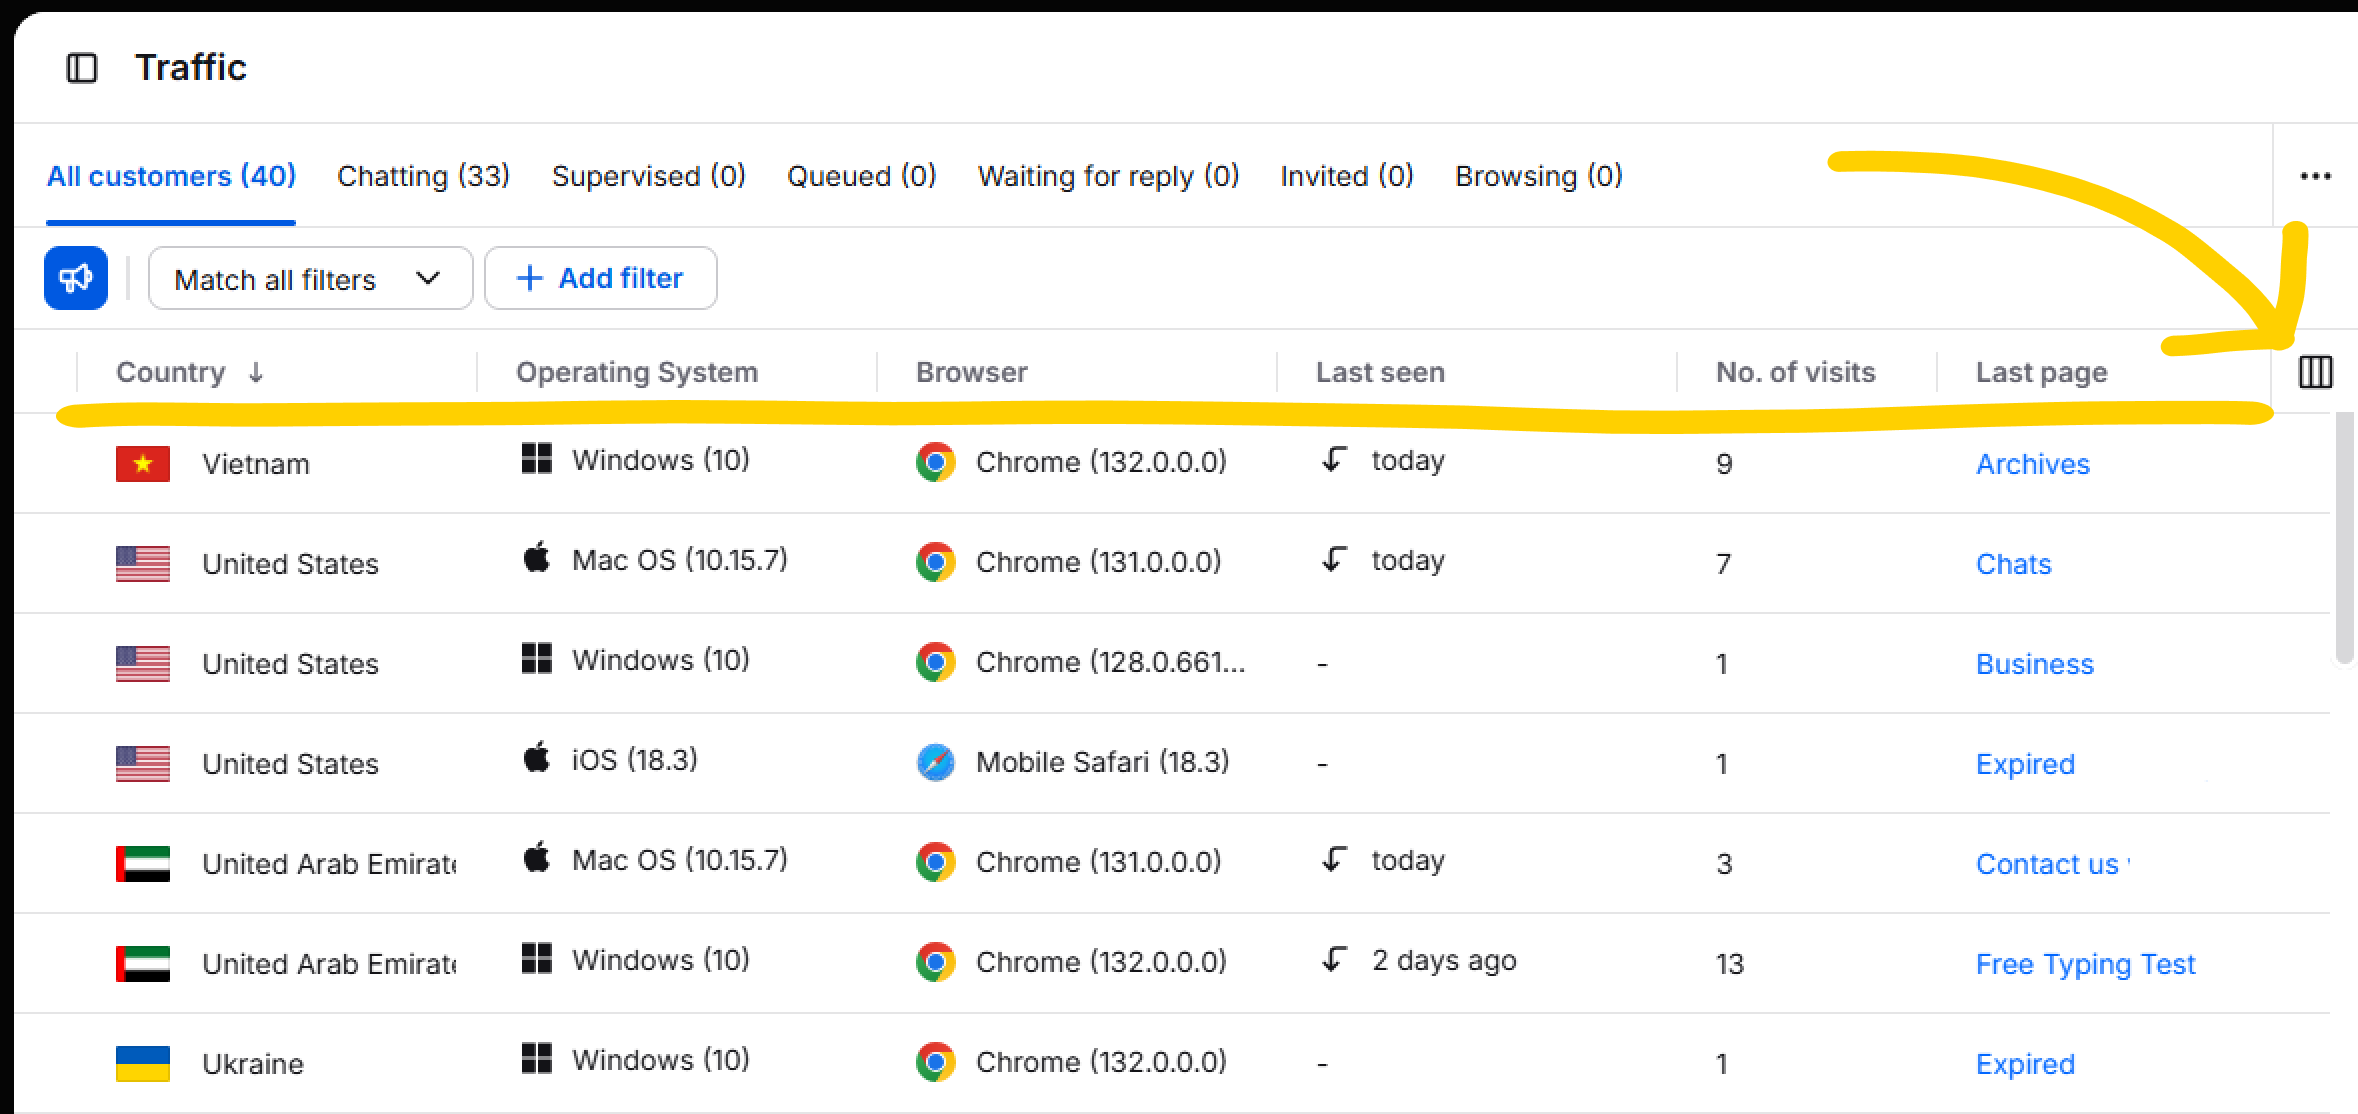The image size is (2358, 1114).
Task: Click the columns customization icon
Action: pyautogui.click(x=2314, y=371)
